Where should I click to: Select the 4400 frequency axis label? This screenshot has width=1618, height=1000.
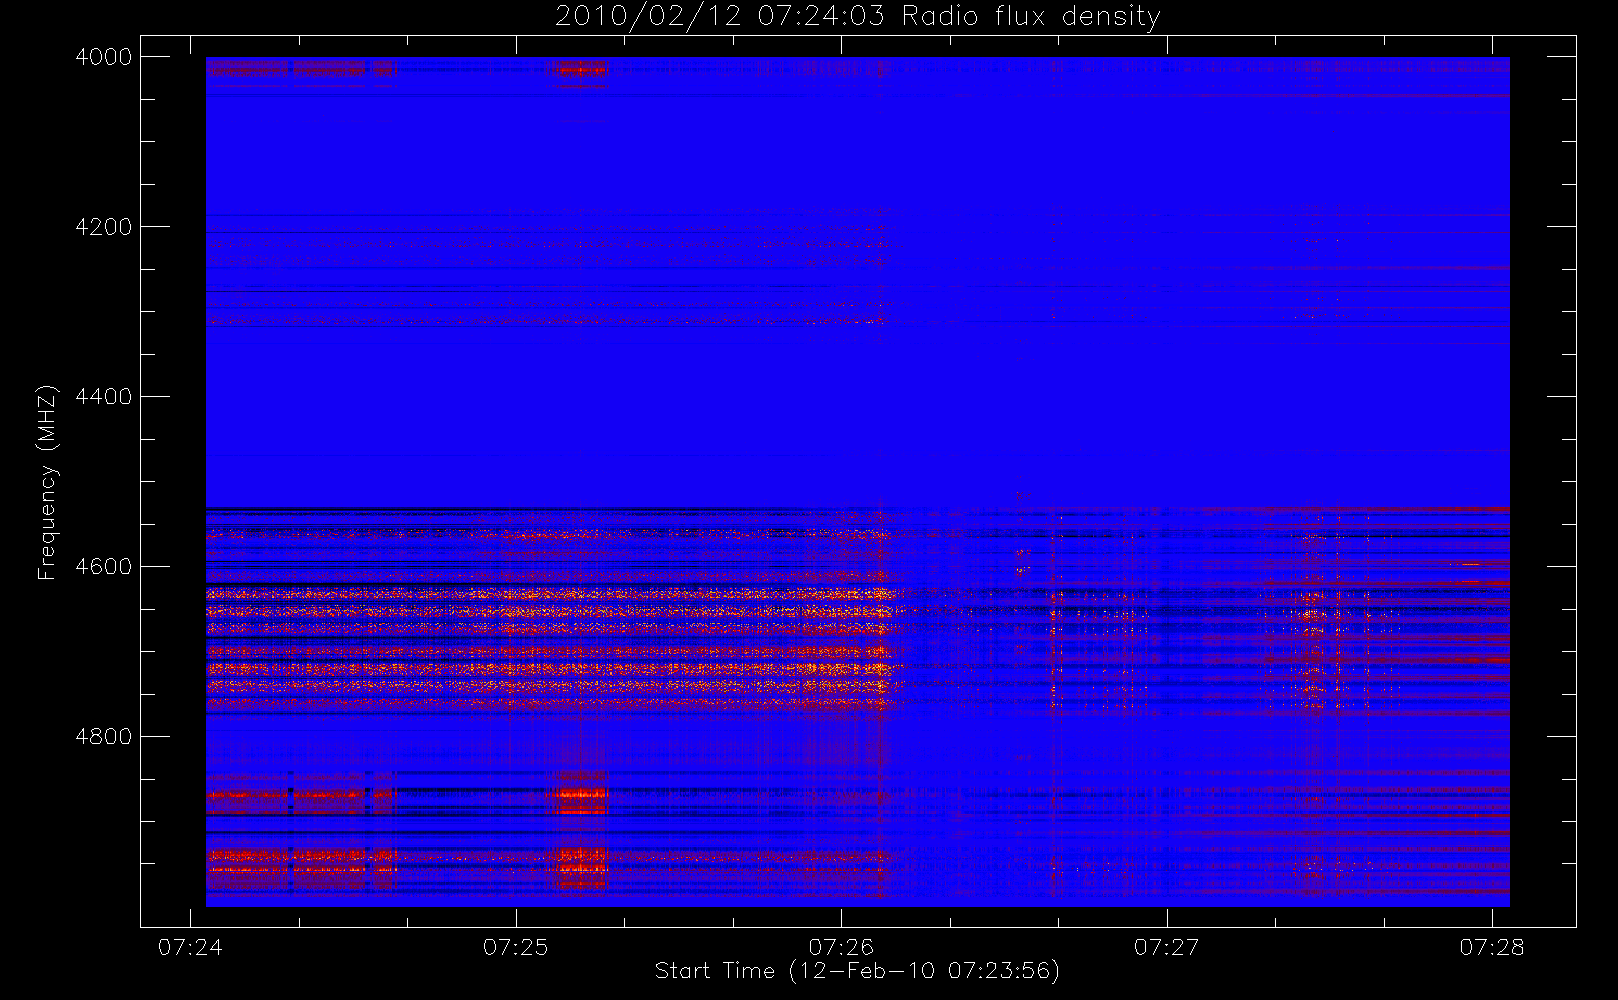point(104,397)
